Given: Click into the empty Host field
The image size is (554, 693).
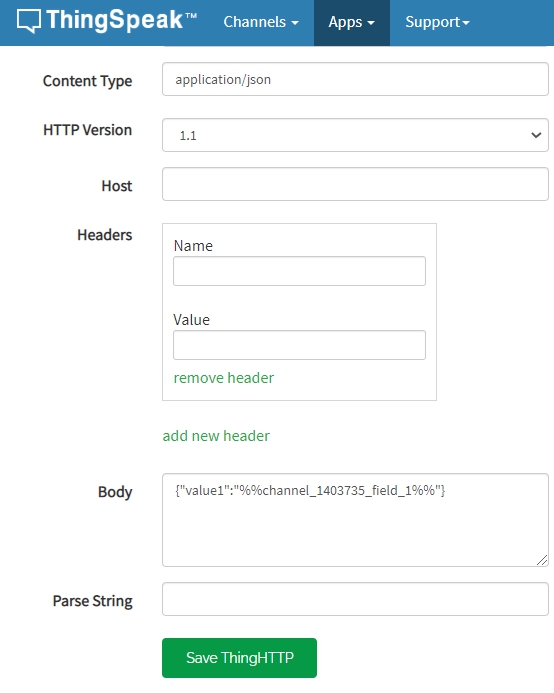Looking at the screenshot, I should [355, 184].
